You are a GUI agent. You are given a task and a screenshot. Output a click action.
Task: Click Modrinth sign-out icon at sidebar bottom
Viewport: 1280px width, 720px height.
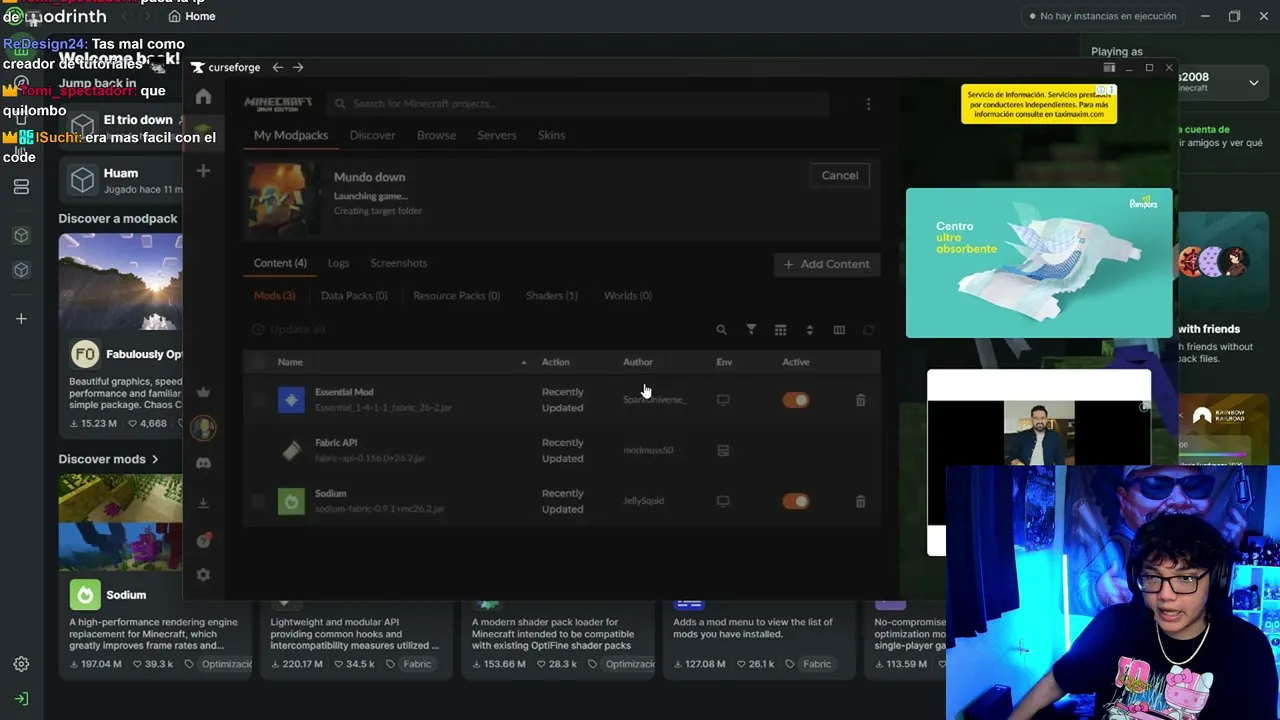(x=21, y=698)
